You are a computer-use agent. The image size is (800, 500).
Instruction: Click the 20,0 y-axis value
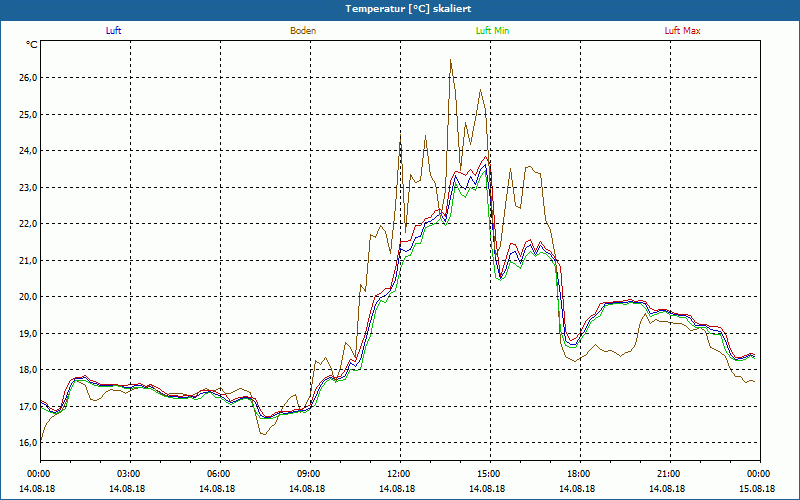(x=29, y=297)
